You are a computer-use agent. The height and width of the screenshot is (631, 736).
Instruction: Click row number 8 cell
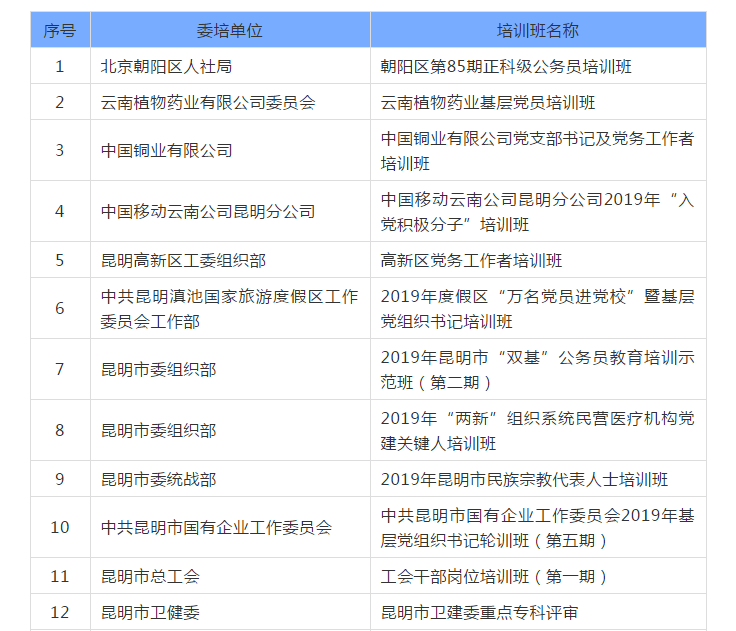click(60, 430)
